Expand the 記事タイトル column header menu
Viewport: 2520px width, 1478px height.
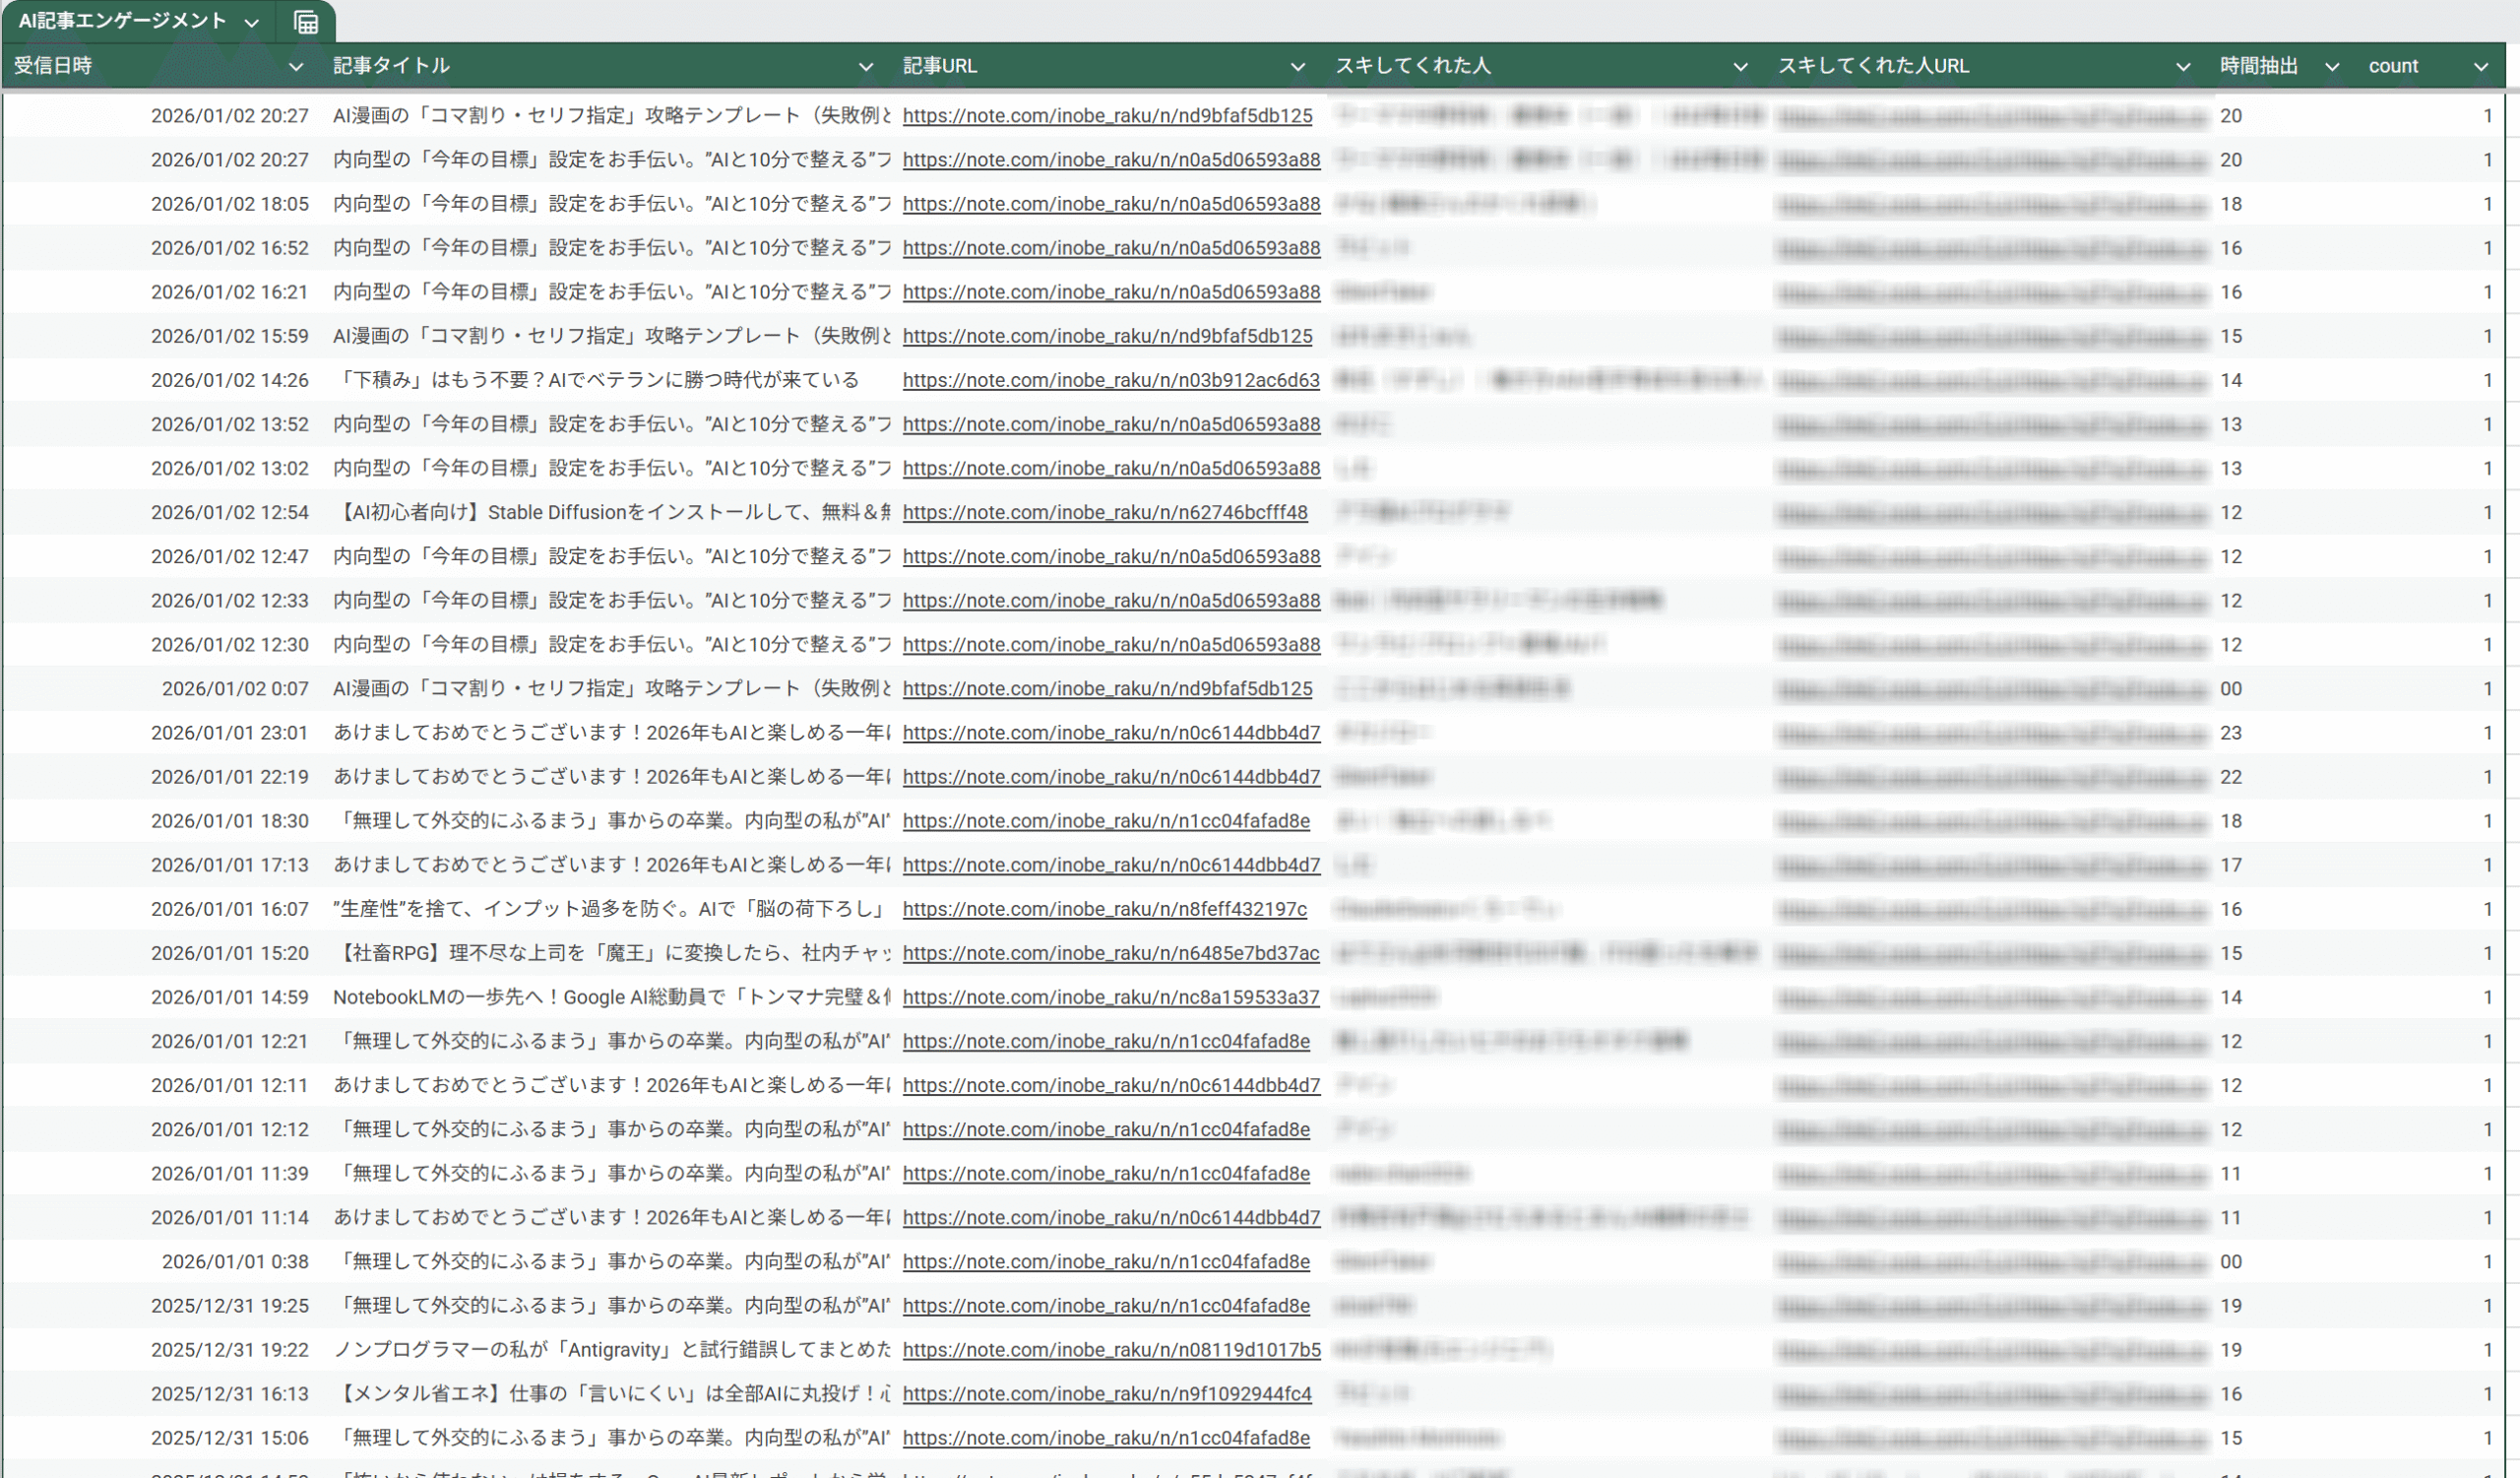click(x=866, y=67)
